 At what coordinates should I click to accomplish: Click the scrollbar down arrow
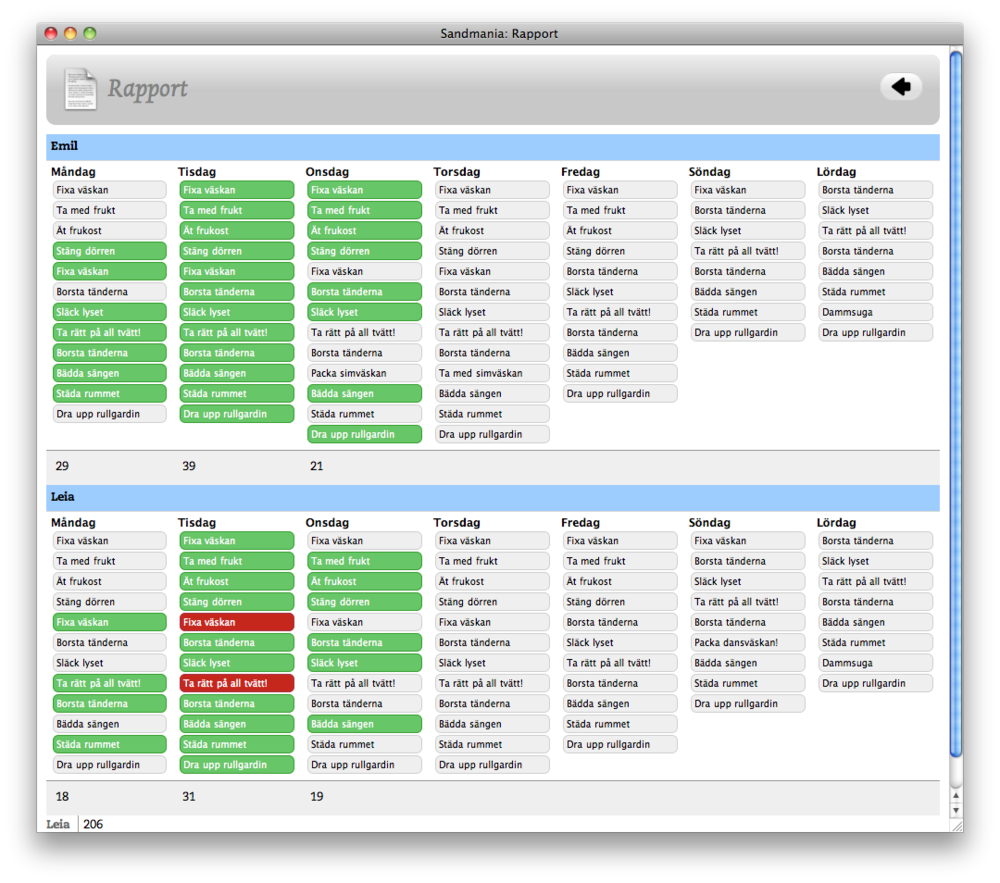click(x=955, y=809)
